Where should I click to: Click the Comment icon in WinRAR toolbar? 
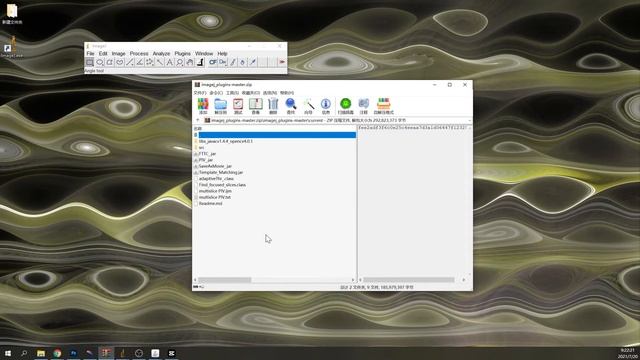(x=363, y=106)
